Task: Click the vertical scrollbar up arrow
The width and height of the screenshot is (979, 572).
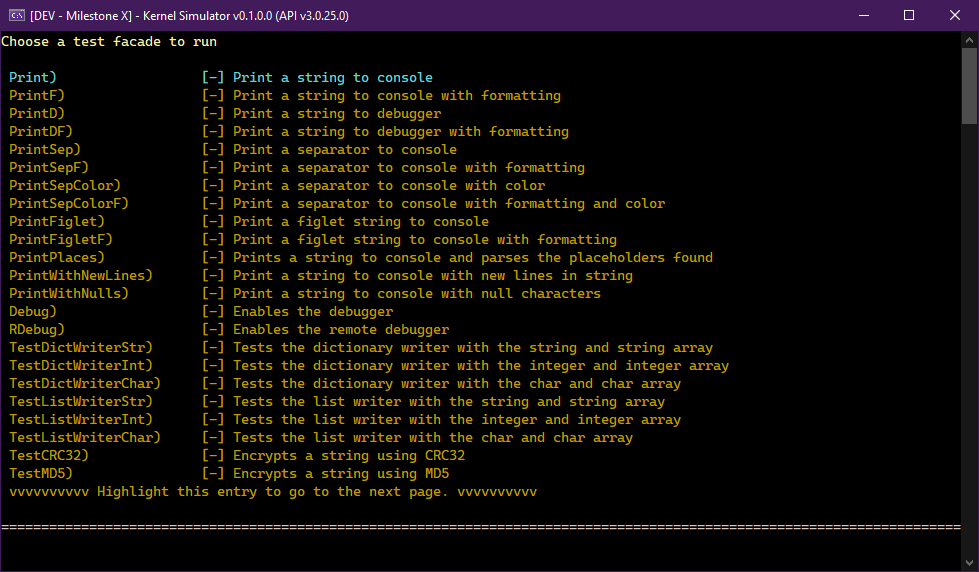Action: 969,40
